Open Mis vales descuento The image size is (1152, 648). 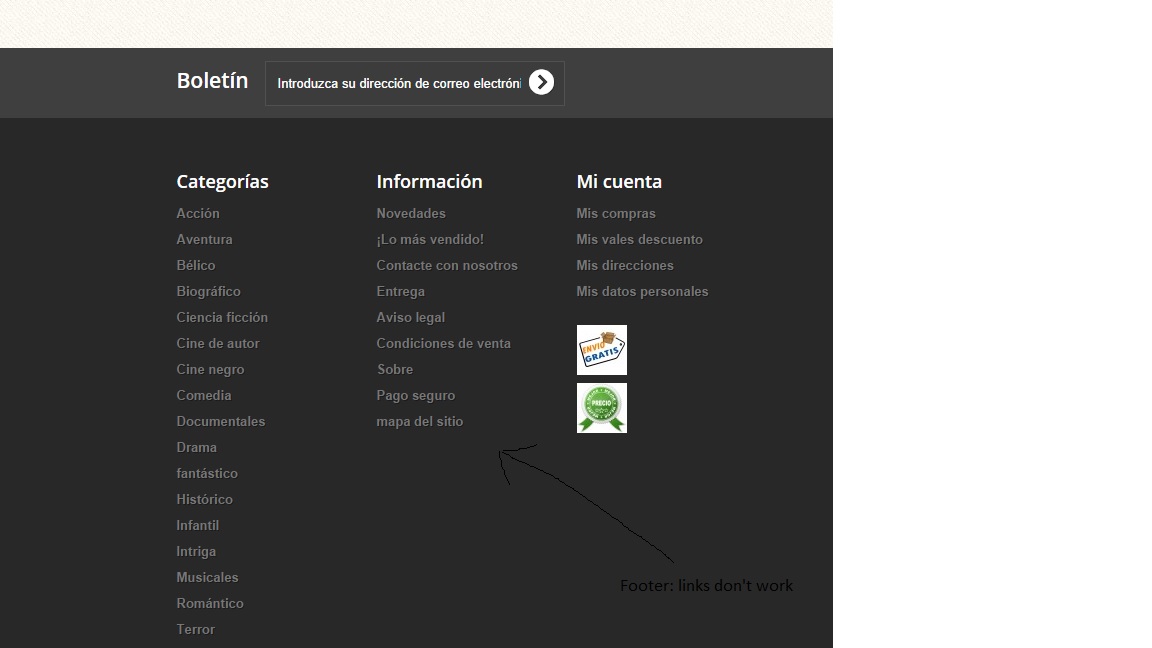point(639,240)
